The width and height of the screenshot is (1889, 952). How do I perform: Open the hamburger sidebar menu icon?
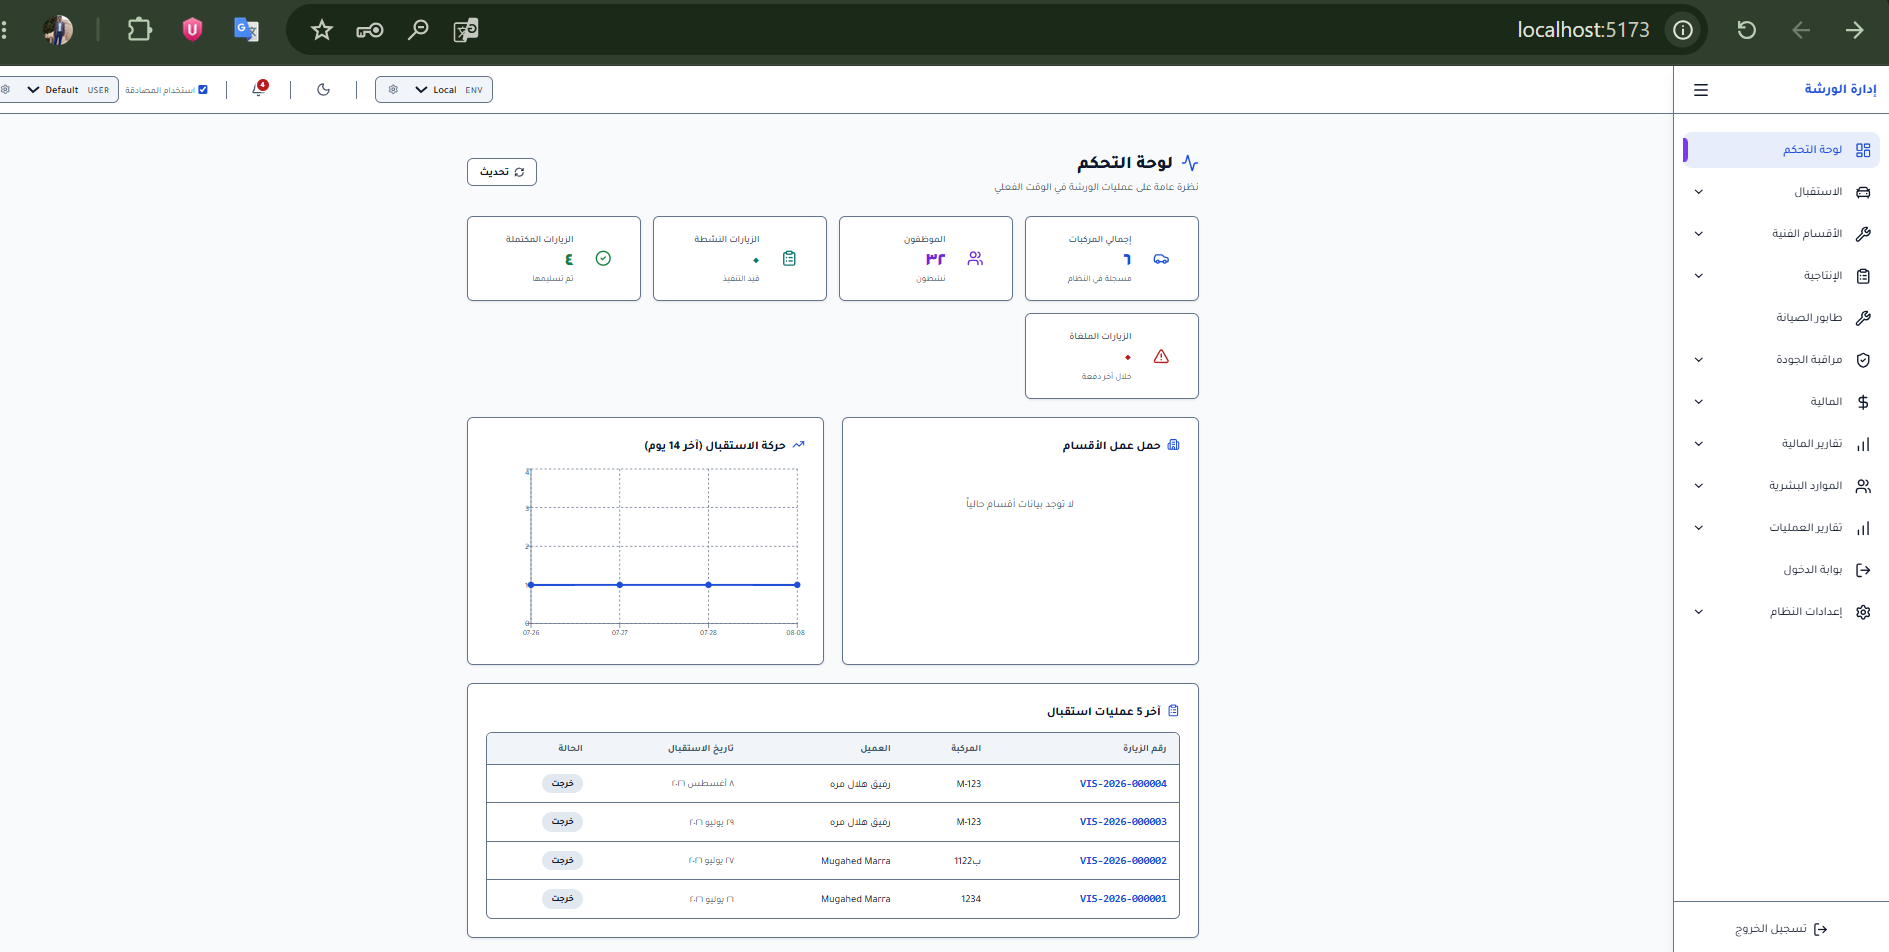(x=1700, y=90)
